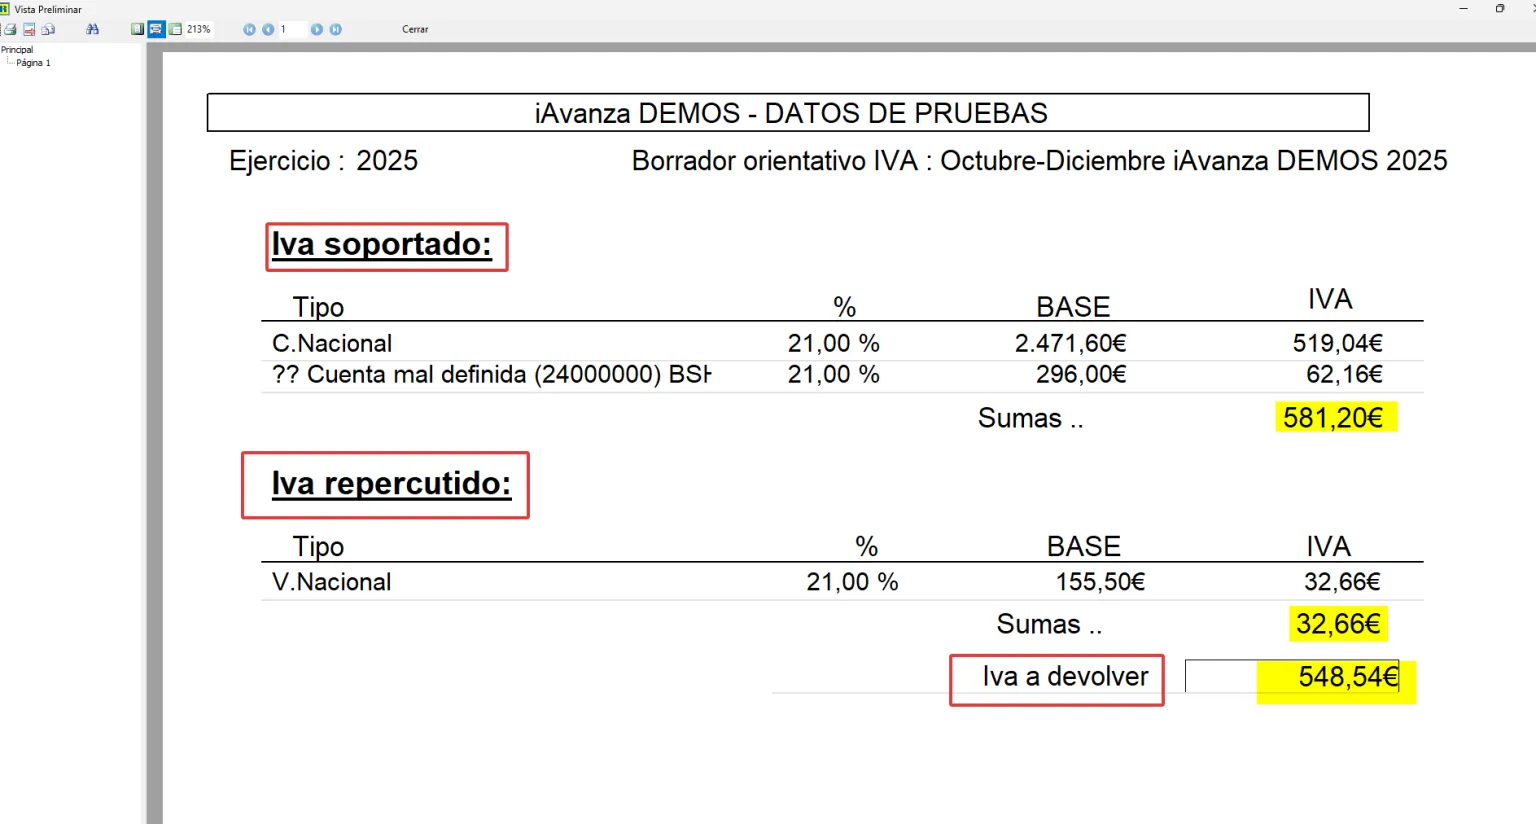Click the Borrador orientativo IVA heading
1536x824 pixels.
click(1039, 161)
